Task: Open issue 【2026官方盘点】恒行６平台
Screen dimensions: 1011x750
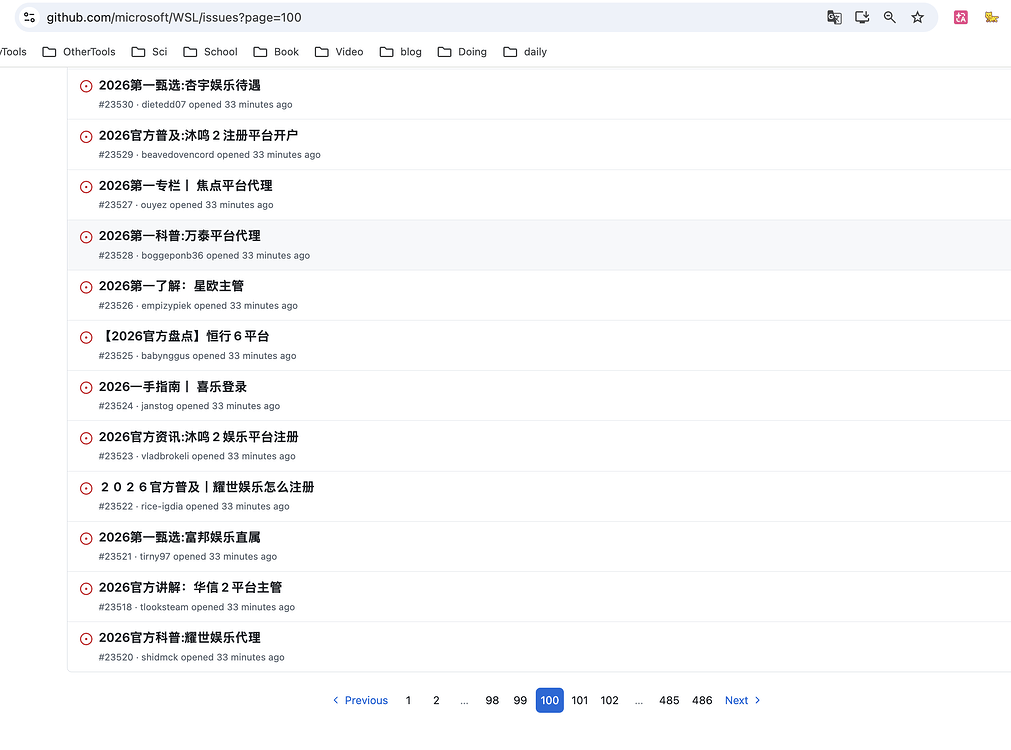Action: [x=184, y=336]
